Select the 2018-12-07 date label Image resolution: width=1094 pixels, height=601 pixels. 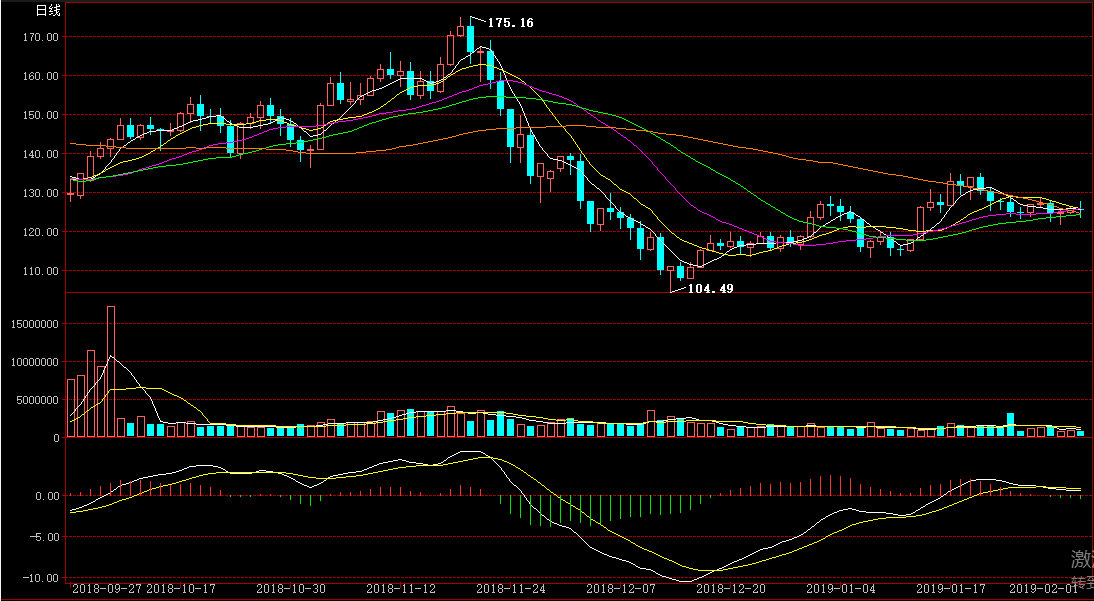620,589
